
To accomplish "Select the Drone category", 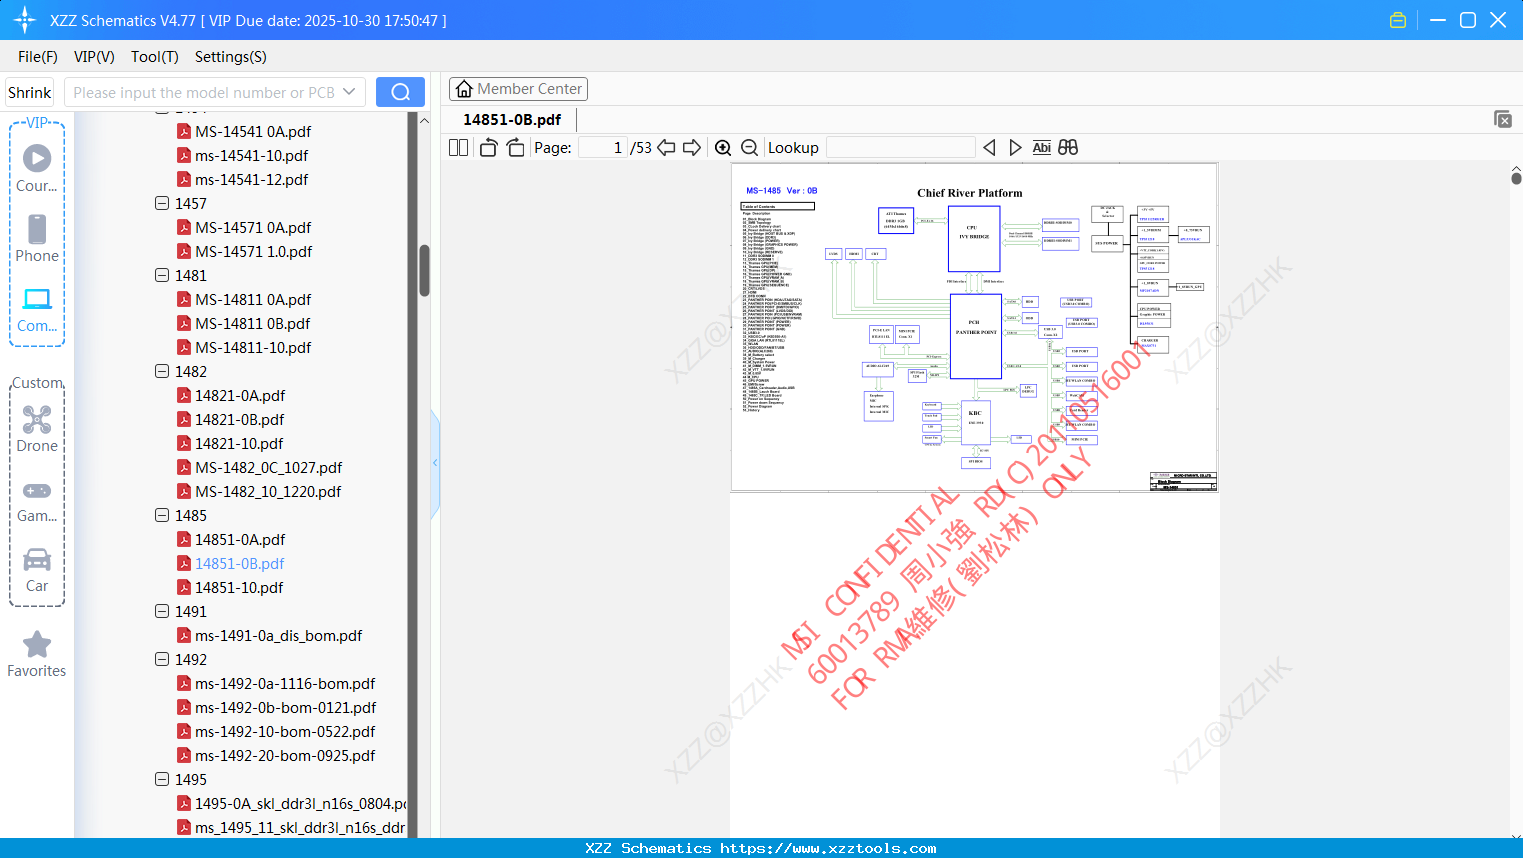I will (37, 429).
